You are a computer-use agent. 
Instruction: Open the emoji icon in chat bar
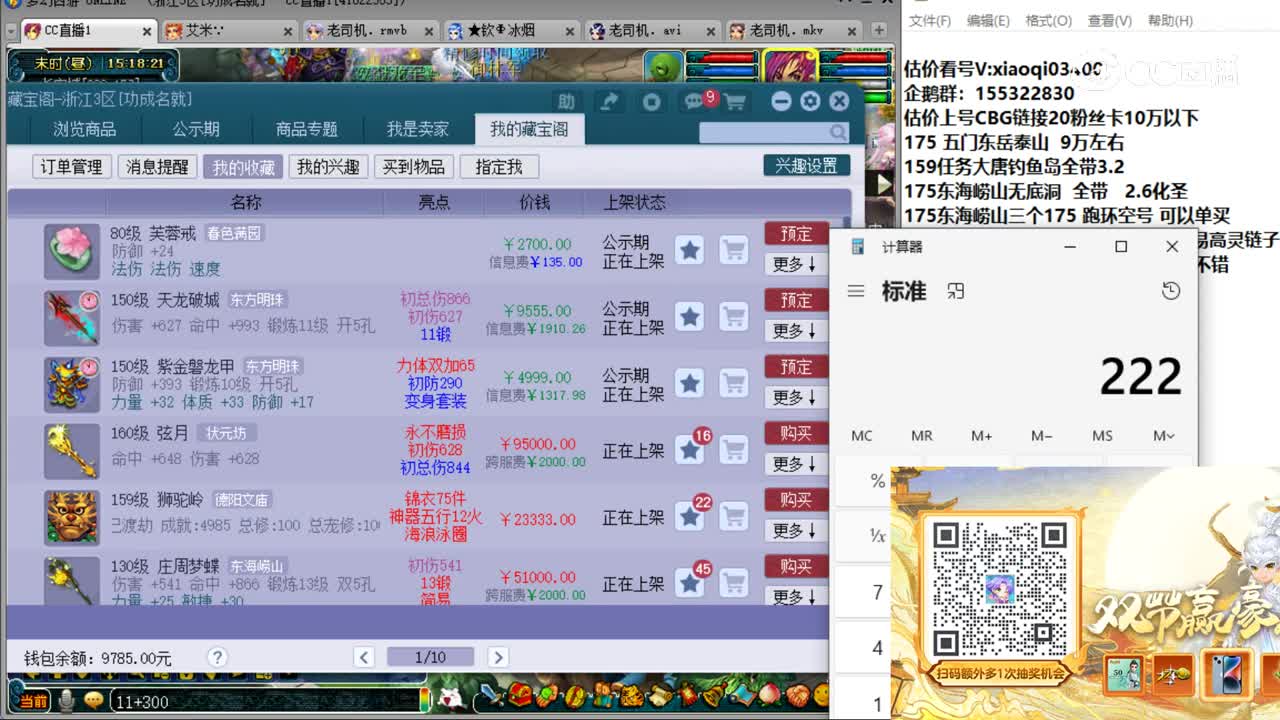pyautogui.click(x=94, y=701)
